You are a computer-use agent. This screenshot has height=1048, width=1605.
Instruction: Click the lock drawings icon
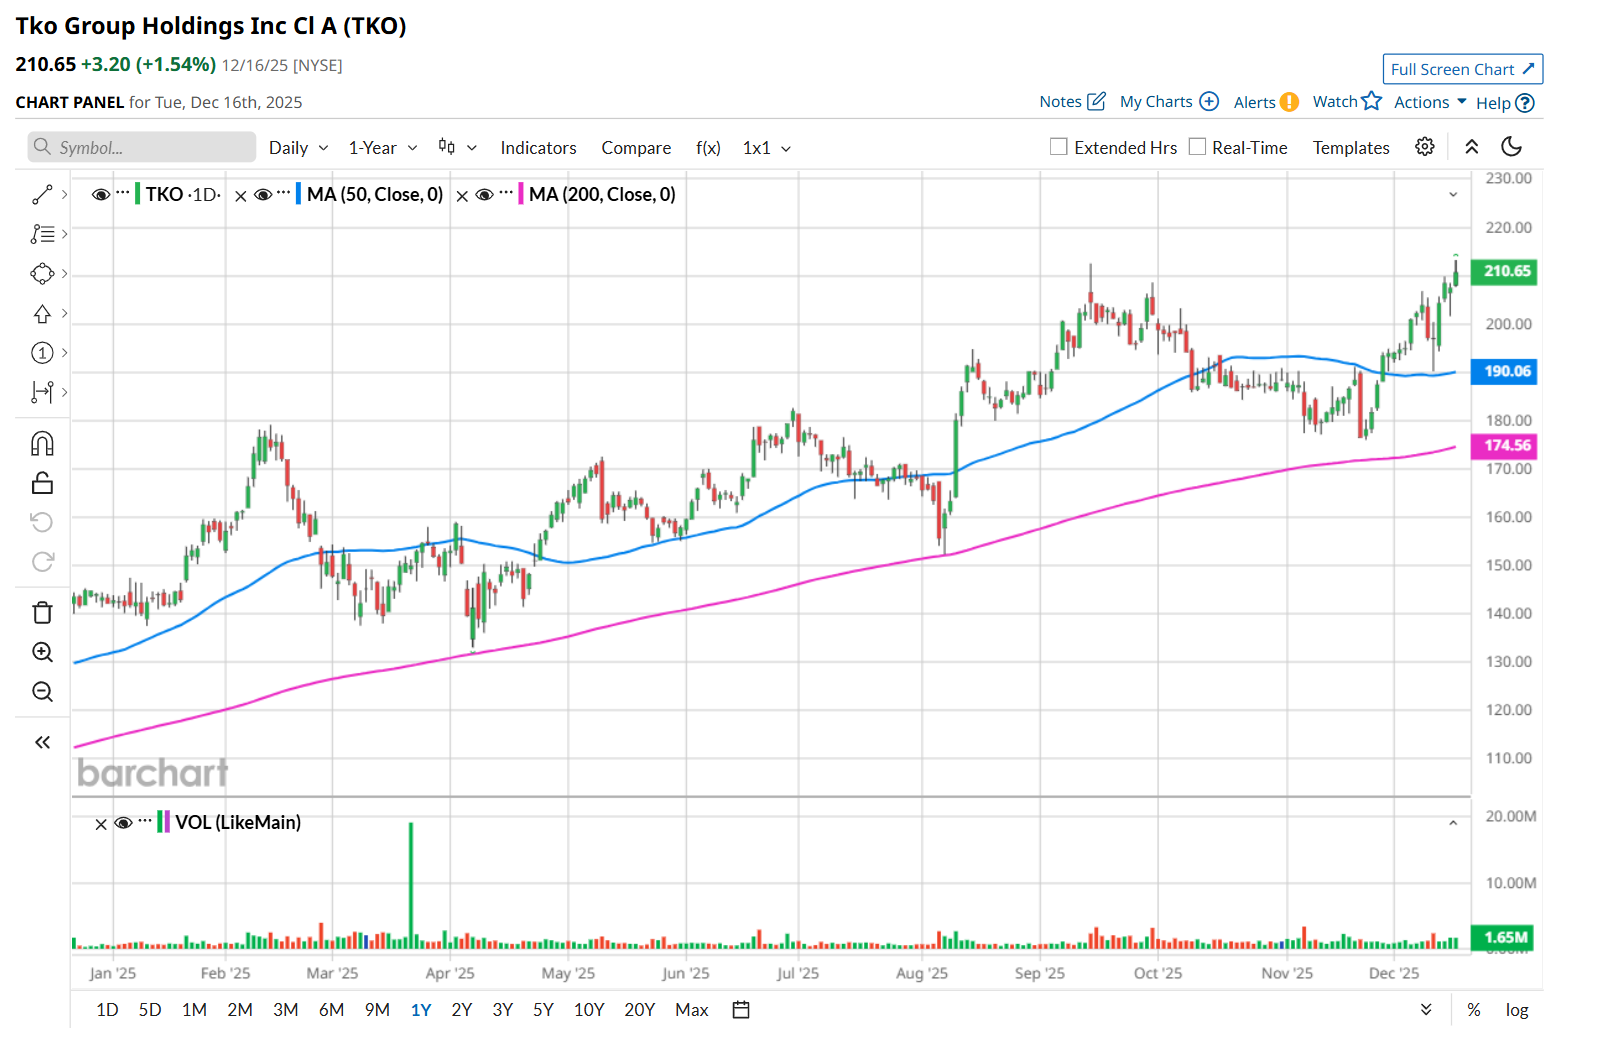(x=42, y=483)
